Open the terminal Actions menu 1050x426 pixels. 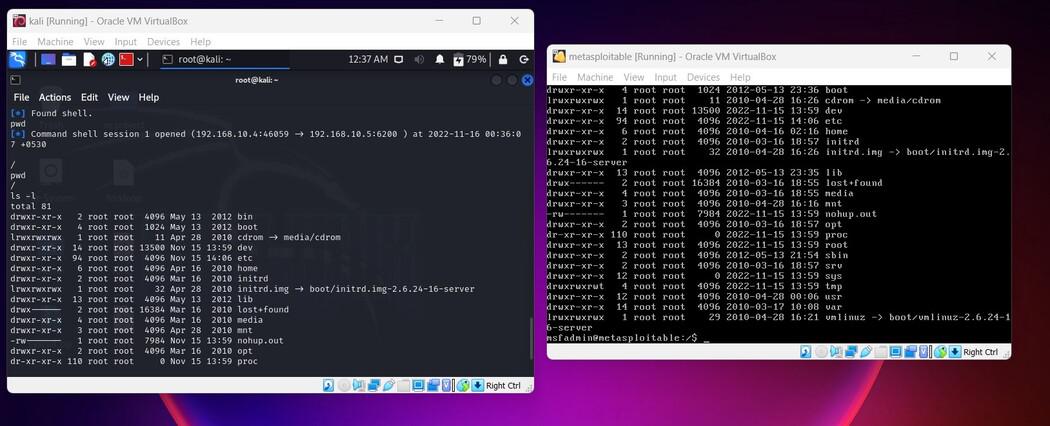click(x=55, y=97)
